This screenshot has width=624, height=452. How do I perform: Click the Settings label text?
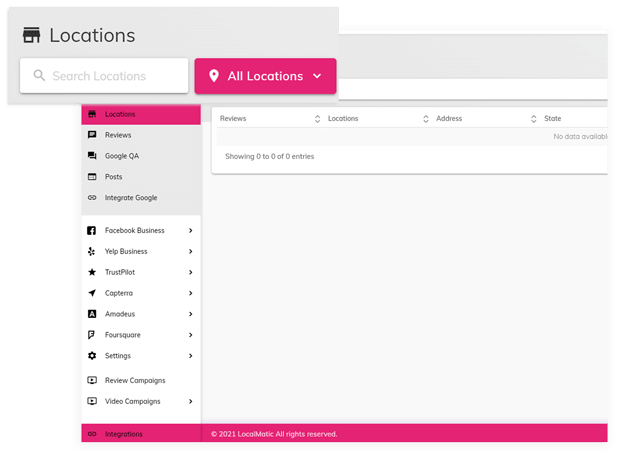118,356
